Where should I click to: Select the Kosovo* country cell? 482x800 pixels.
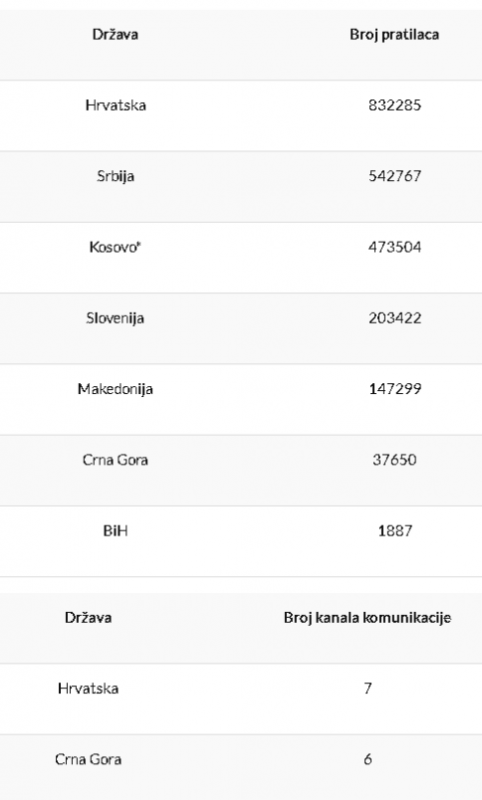pyautogui.click(x=115, y=247)
